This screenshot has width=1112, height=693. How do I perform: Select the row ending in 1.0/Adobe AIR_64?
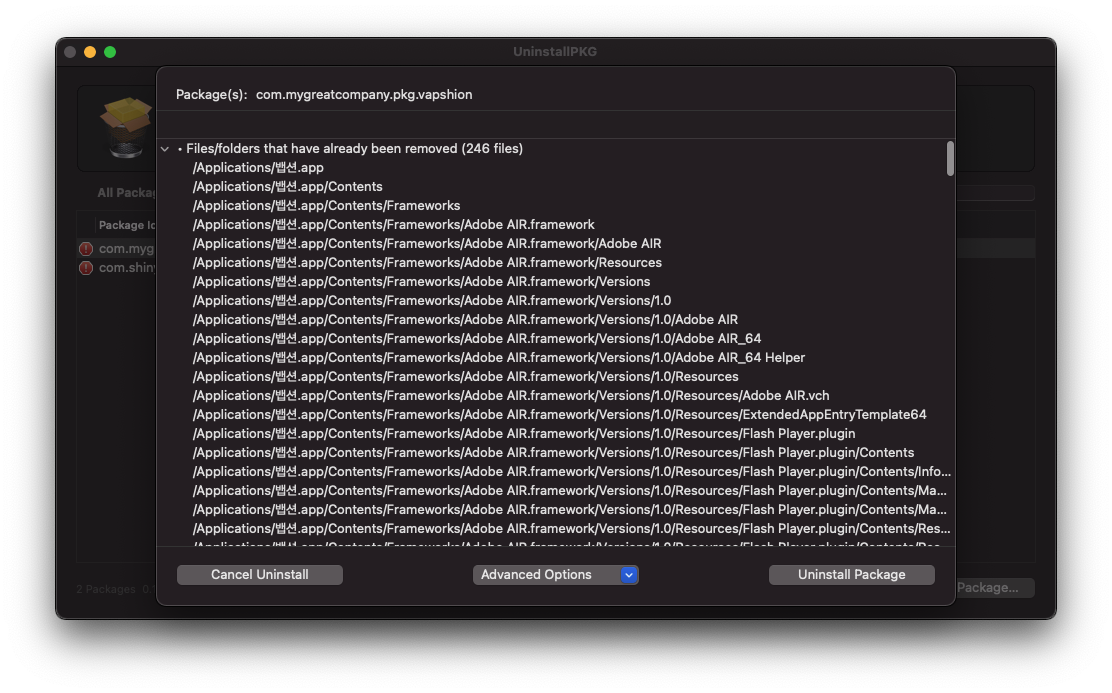[554, 339]
